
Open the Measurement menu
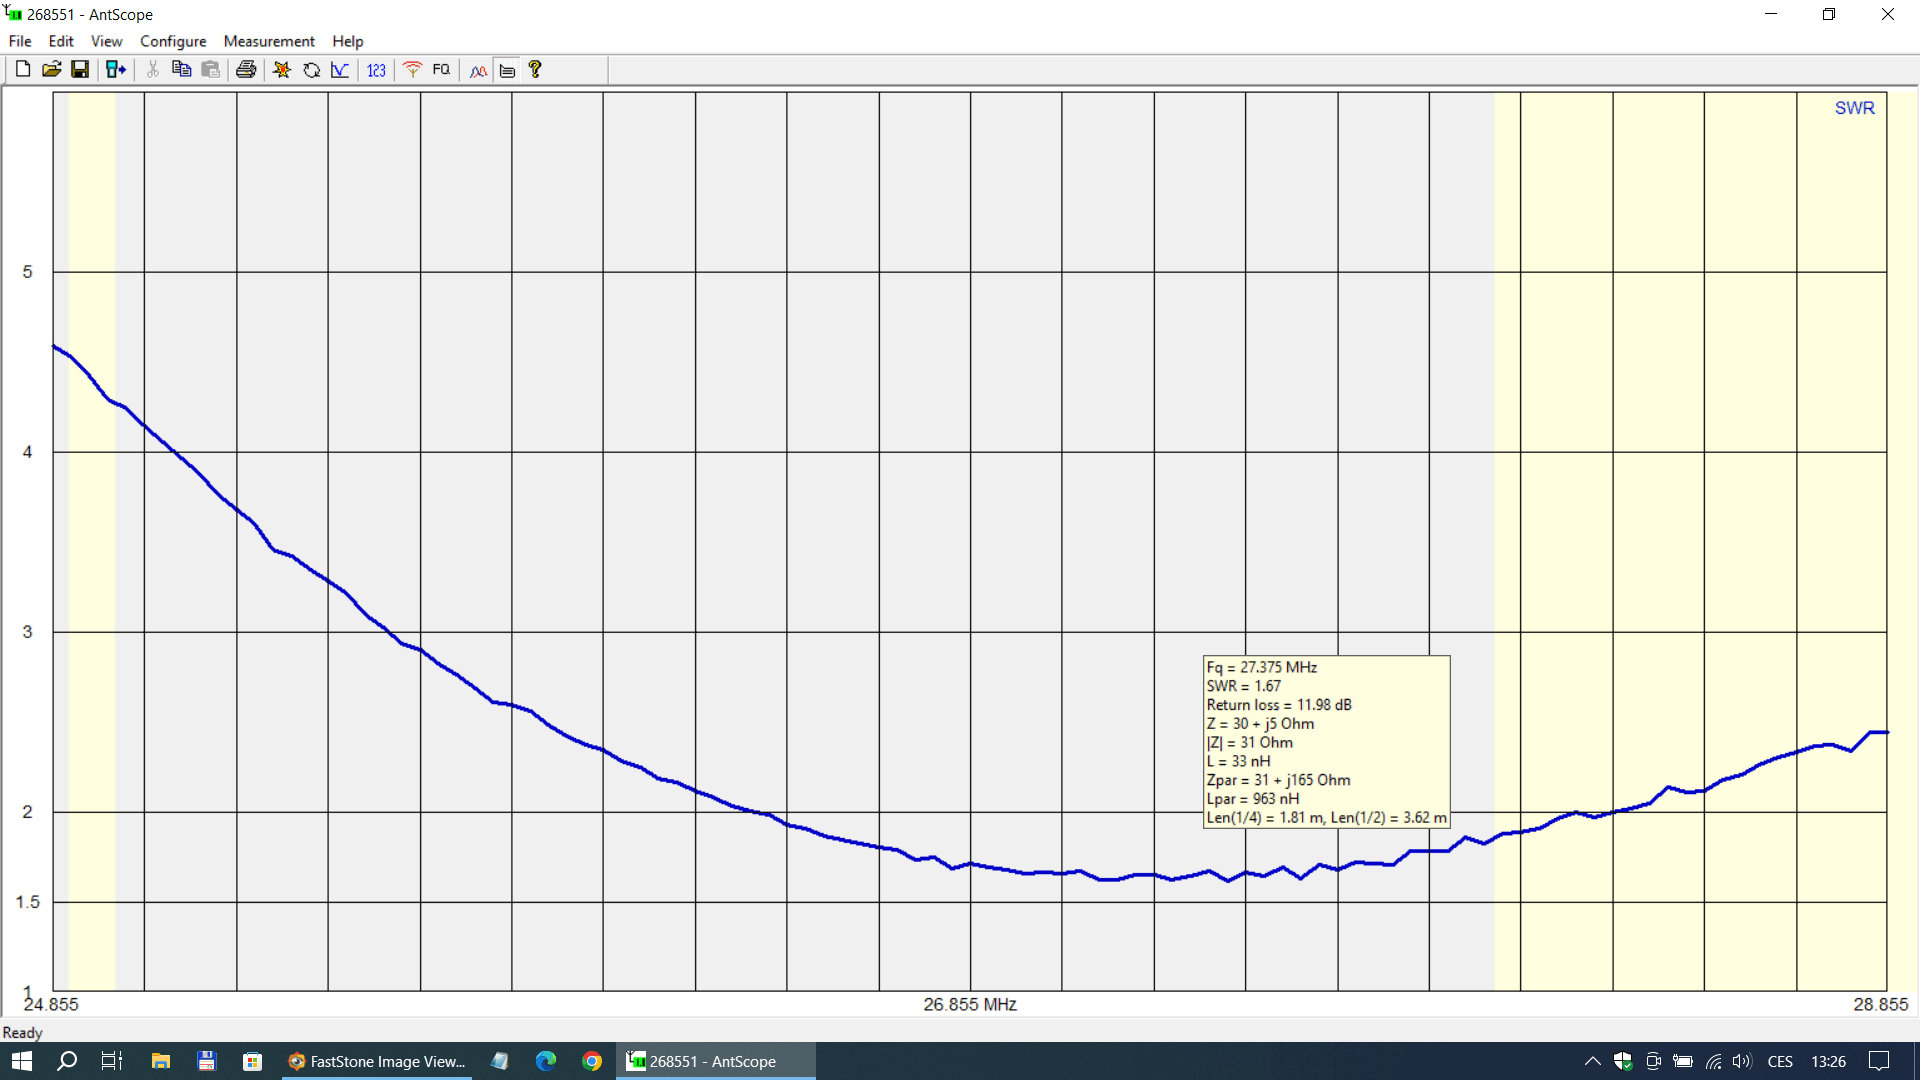coord(268,41)
